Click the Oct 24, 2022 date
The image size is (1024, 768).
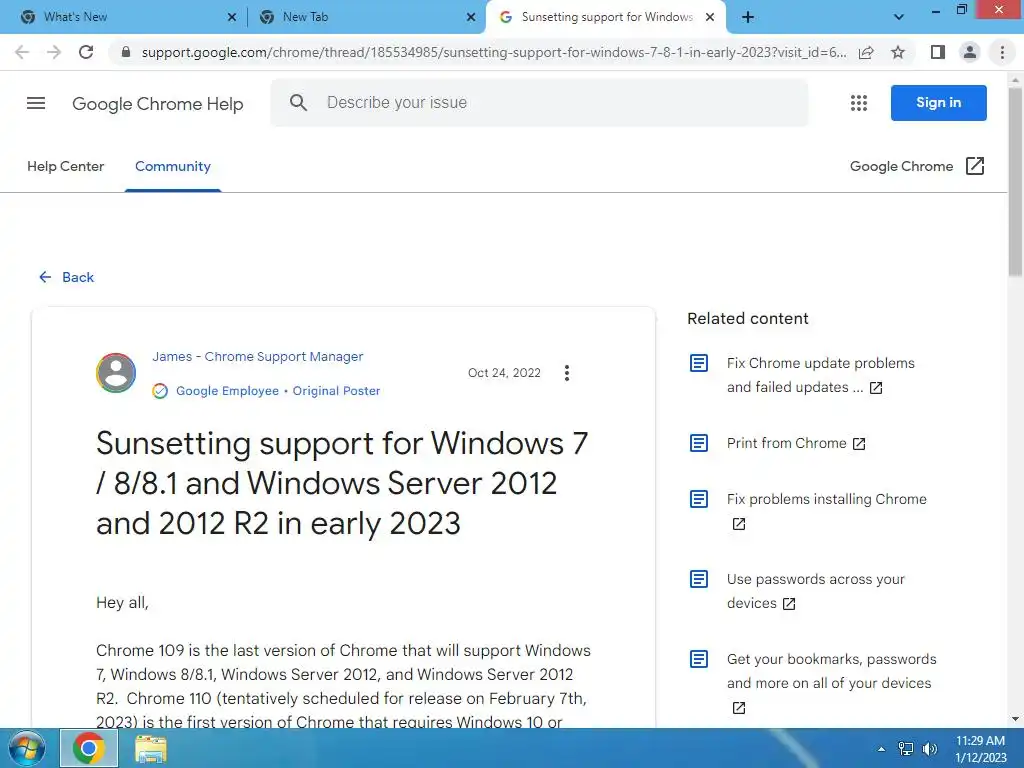tap(504, 373)
